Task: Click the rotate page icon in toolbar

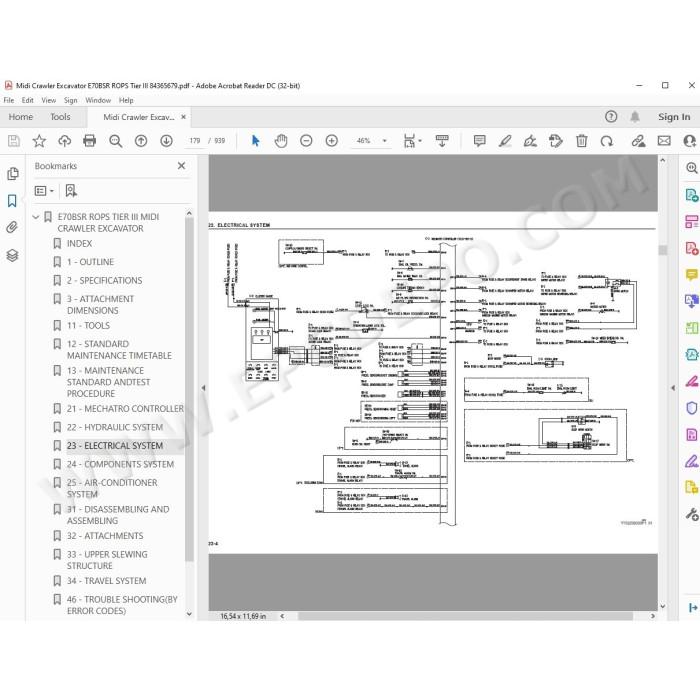Action: [x=607, y=141]
